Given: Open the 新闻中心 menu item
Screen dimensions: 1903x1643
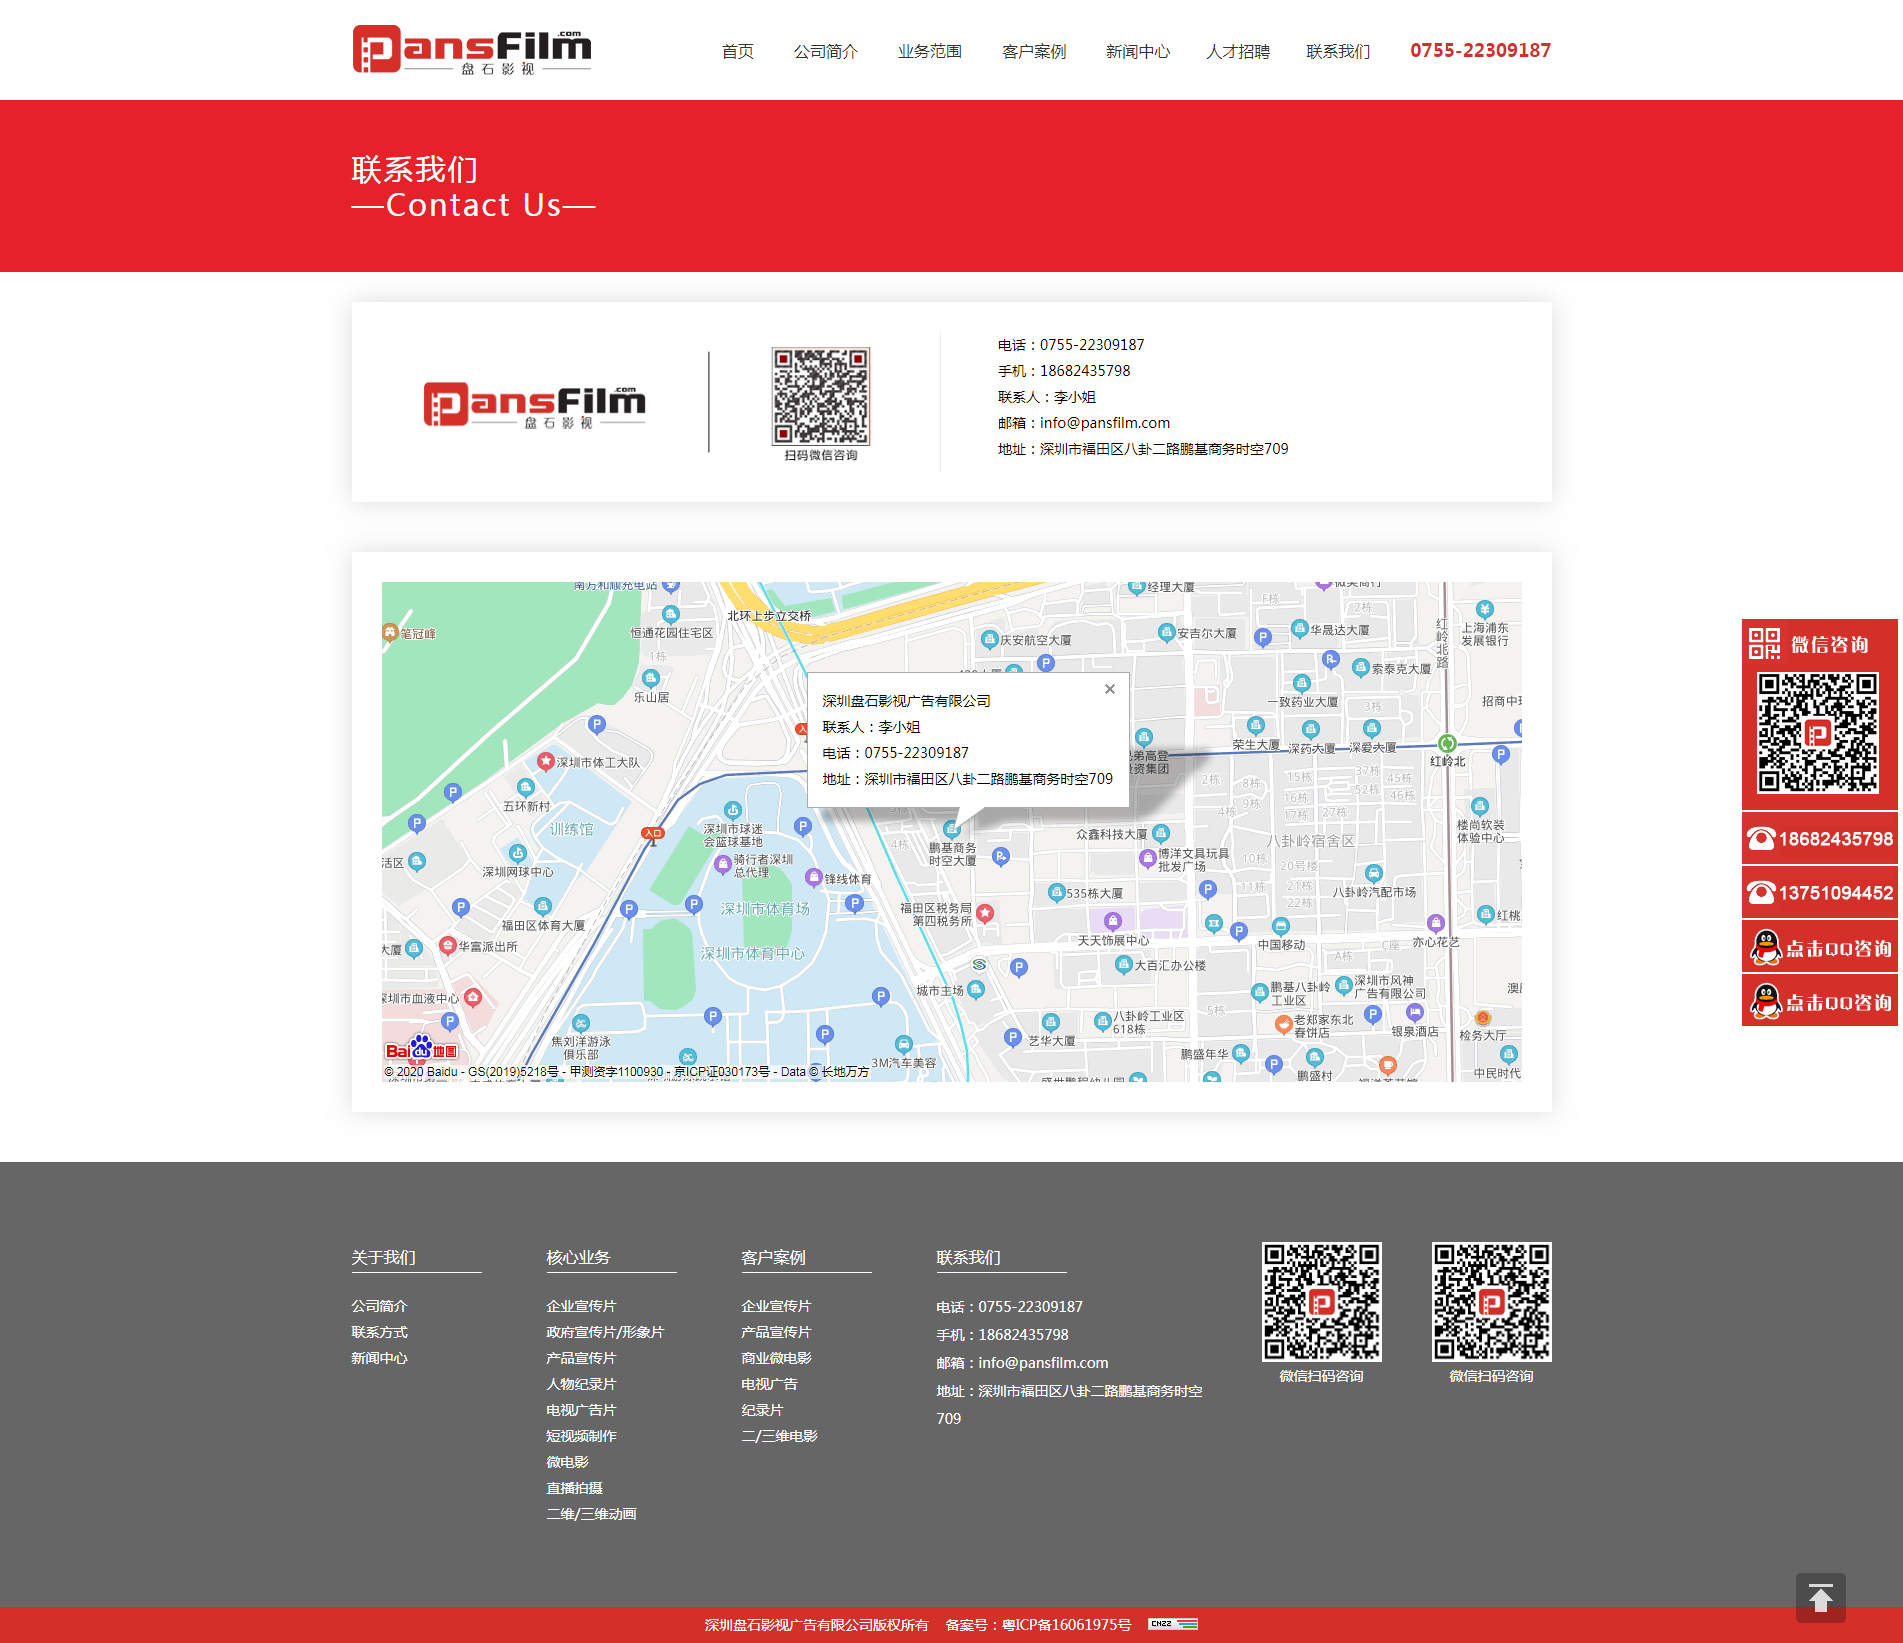Looking at the screenshot, I should (x=1138, y=51).
